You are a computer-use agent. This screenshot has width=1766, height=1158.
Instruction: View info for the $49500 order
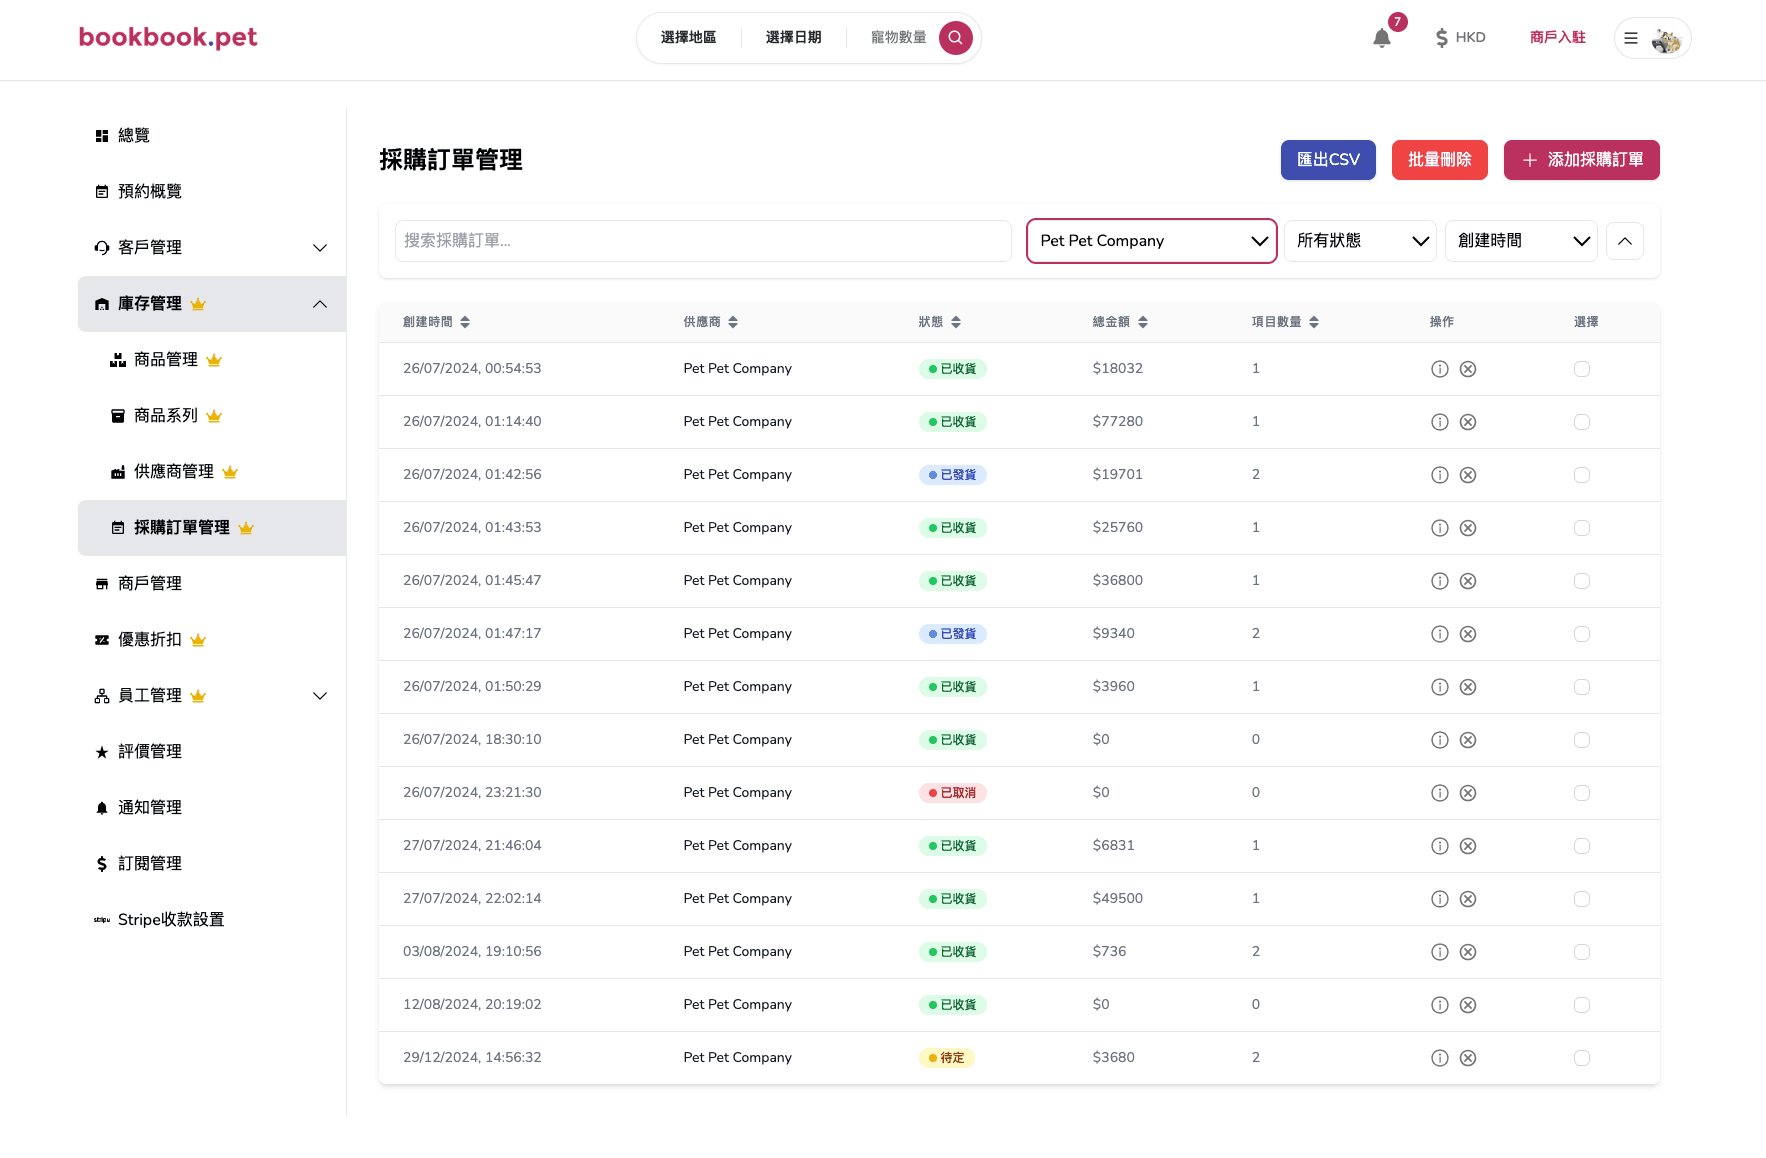coord(1440,899)
